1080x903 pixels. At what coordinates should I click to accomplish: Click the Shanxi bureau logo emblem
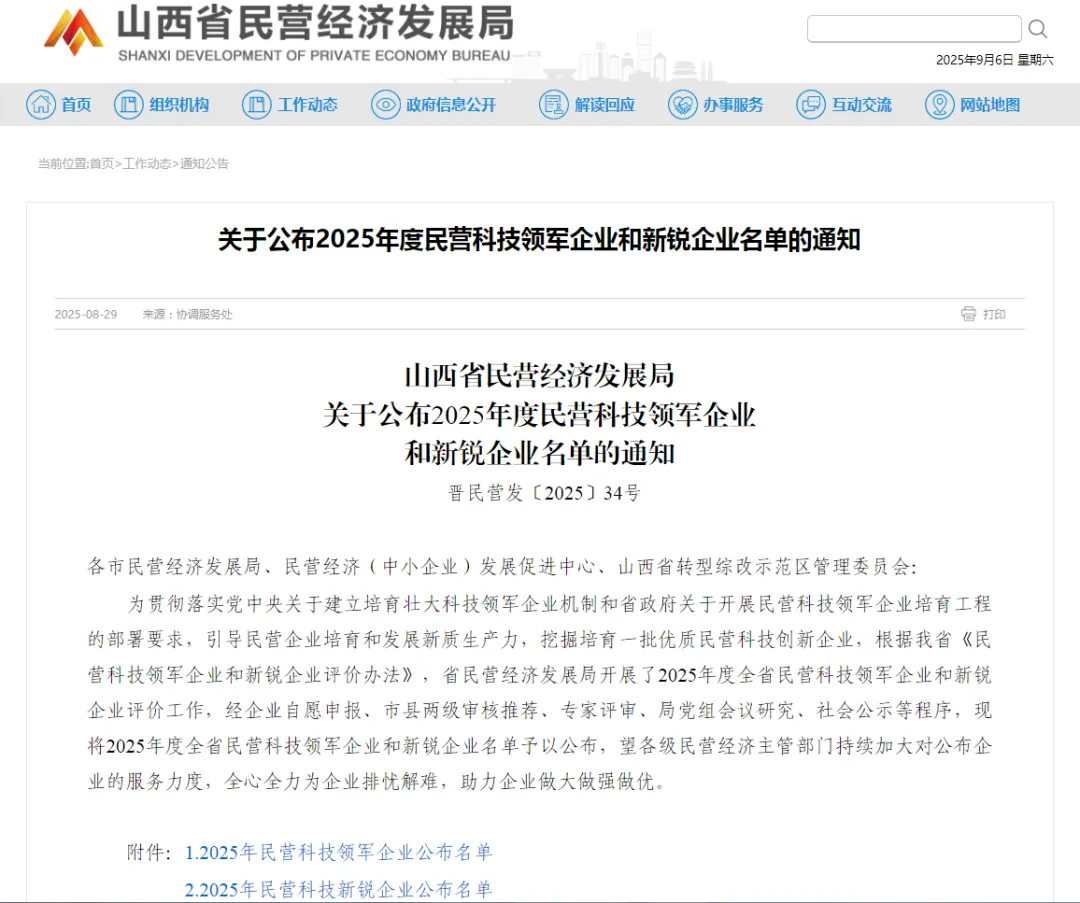pos(73,33)
